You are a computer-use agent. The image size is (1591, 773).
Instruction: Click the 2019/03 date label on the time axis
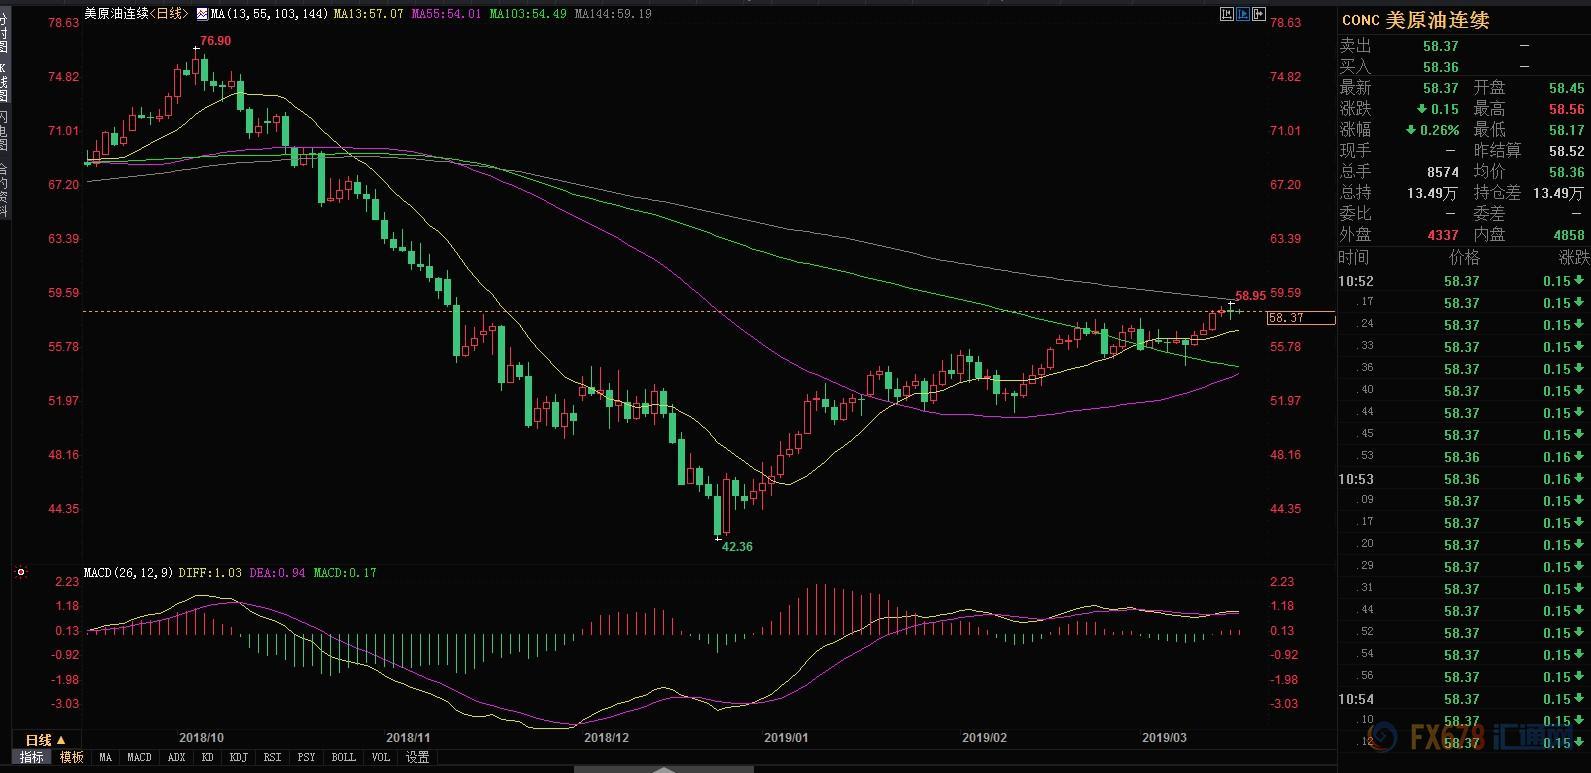point(1165,738)
